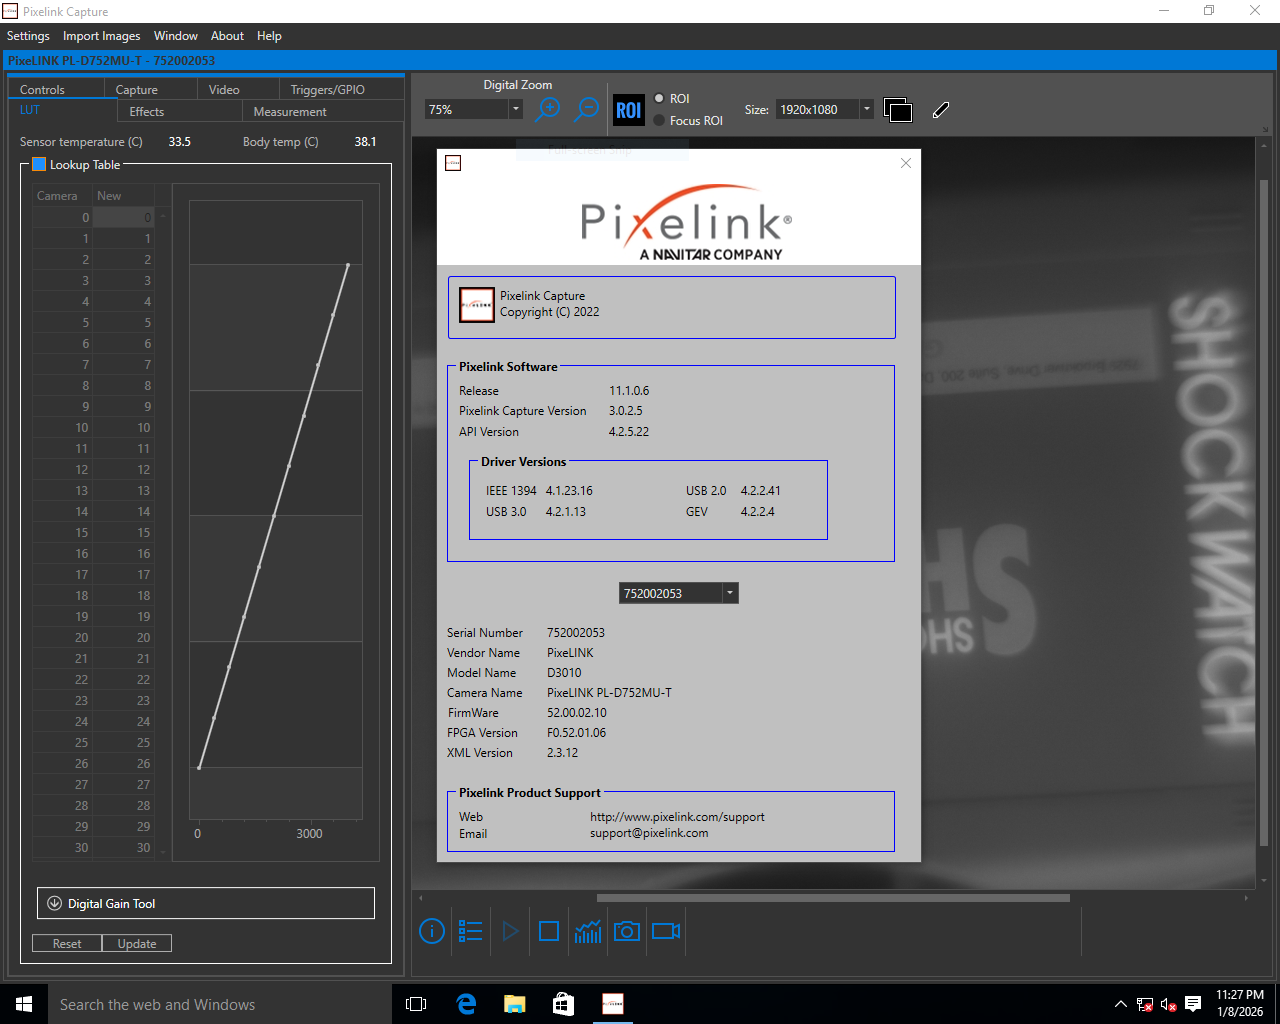1280x1024 pixels.
Task: Click the PixeLINK PL-D752MU-T camera title bar
Action: [x=640, y=60]
